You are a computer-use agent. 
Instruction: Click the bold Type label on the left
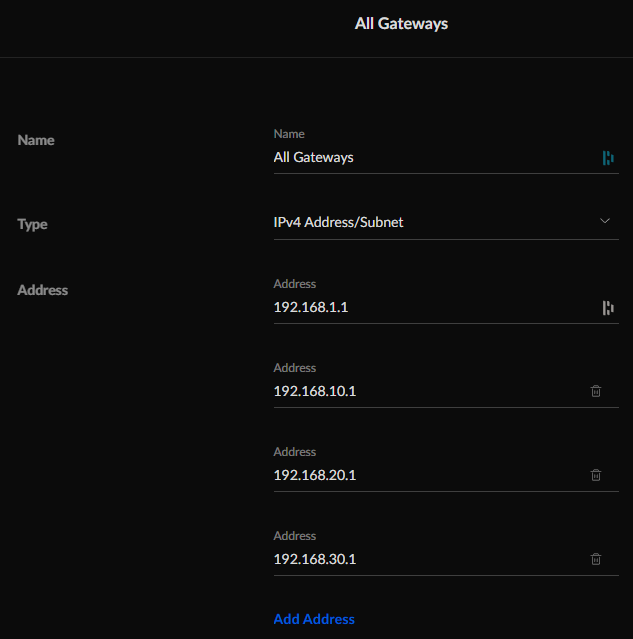pyautogui.click(x=33, y=224)
